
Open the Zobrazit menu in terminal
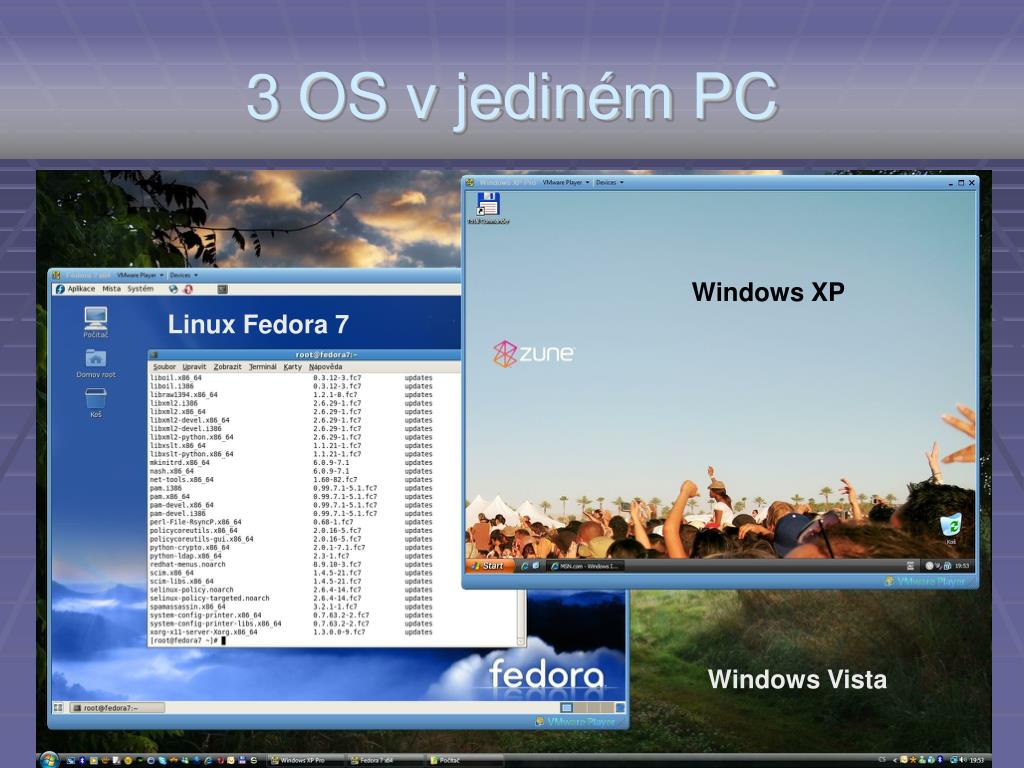click(x=227, y=367)
